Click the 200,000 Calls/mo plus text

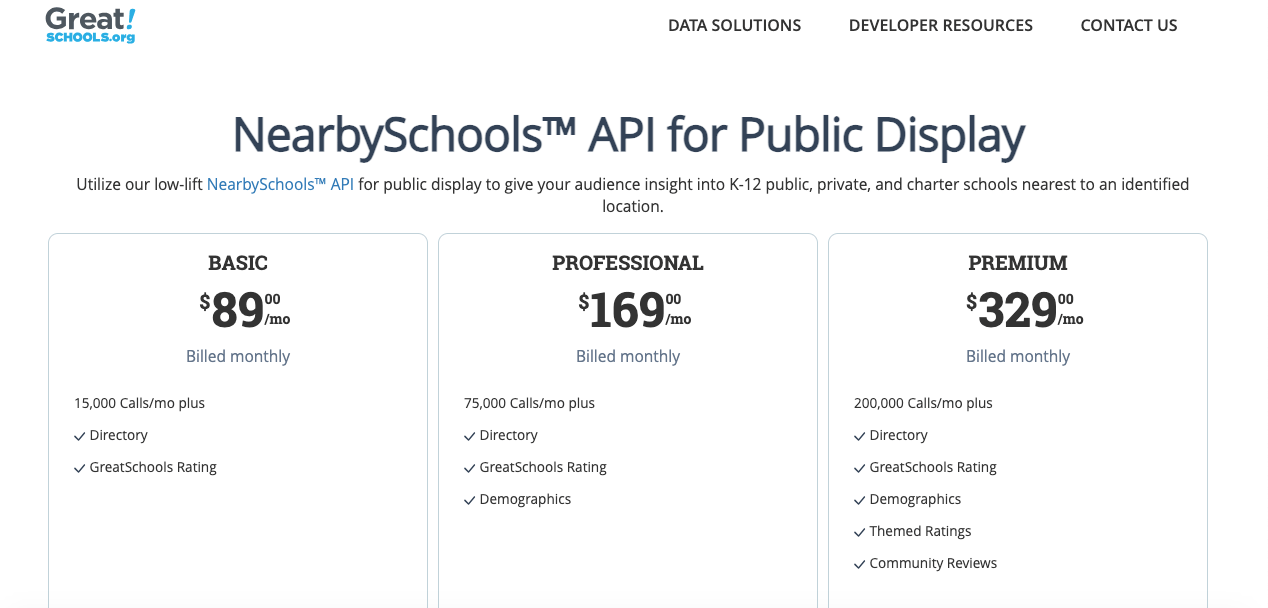point(923,404)
